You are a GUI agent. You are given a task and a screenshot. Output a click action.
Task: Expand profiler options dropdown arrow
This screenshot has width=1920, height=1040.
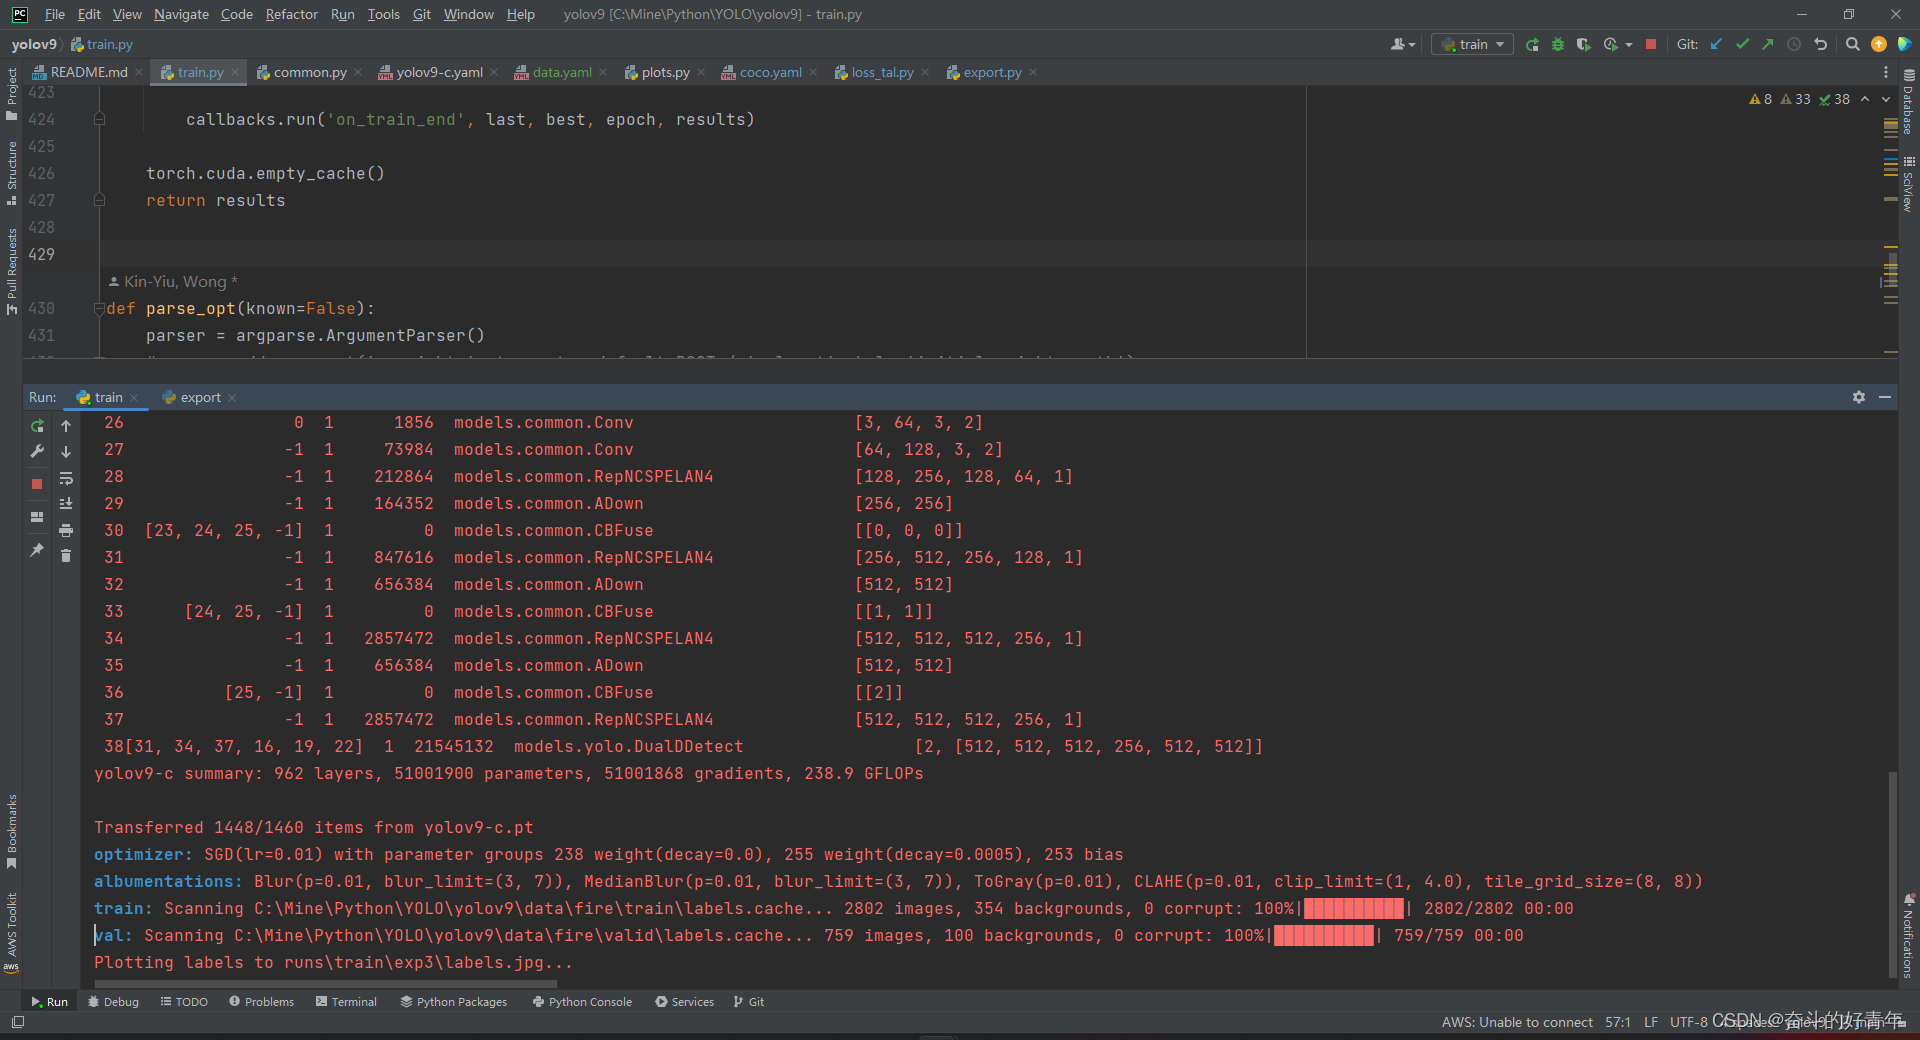click(x=1629, y=44)
